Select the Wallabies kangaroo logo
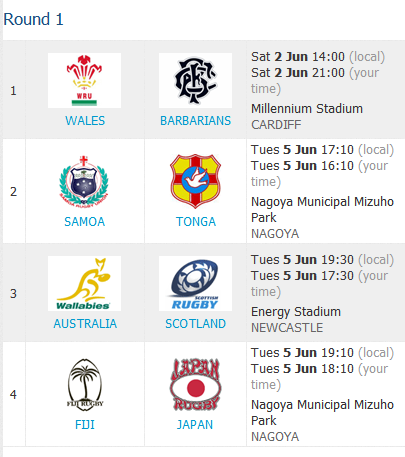Screen dimensions: 405x457 84,284
